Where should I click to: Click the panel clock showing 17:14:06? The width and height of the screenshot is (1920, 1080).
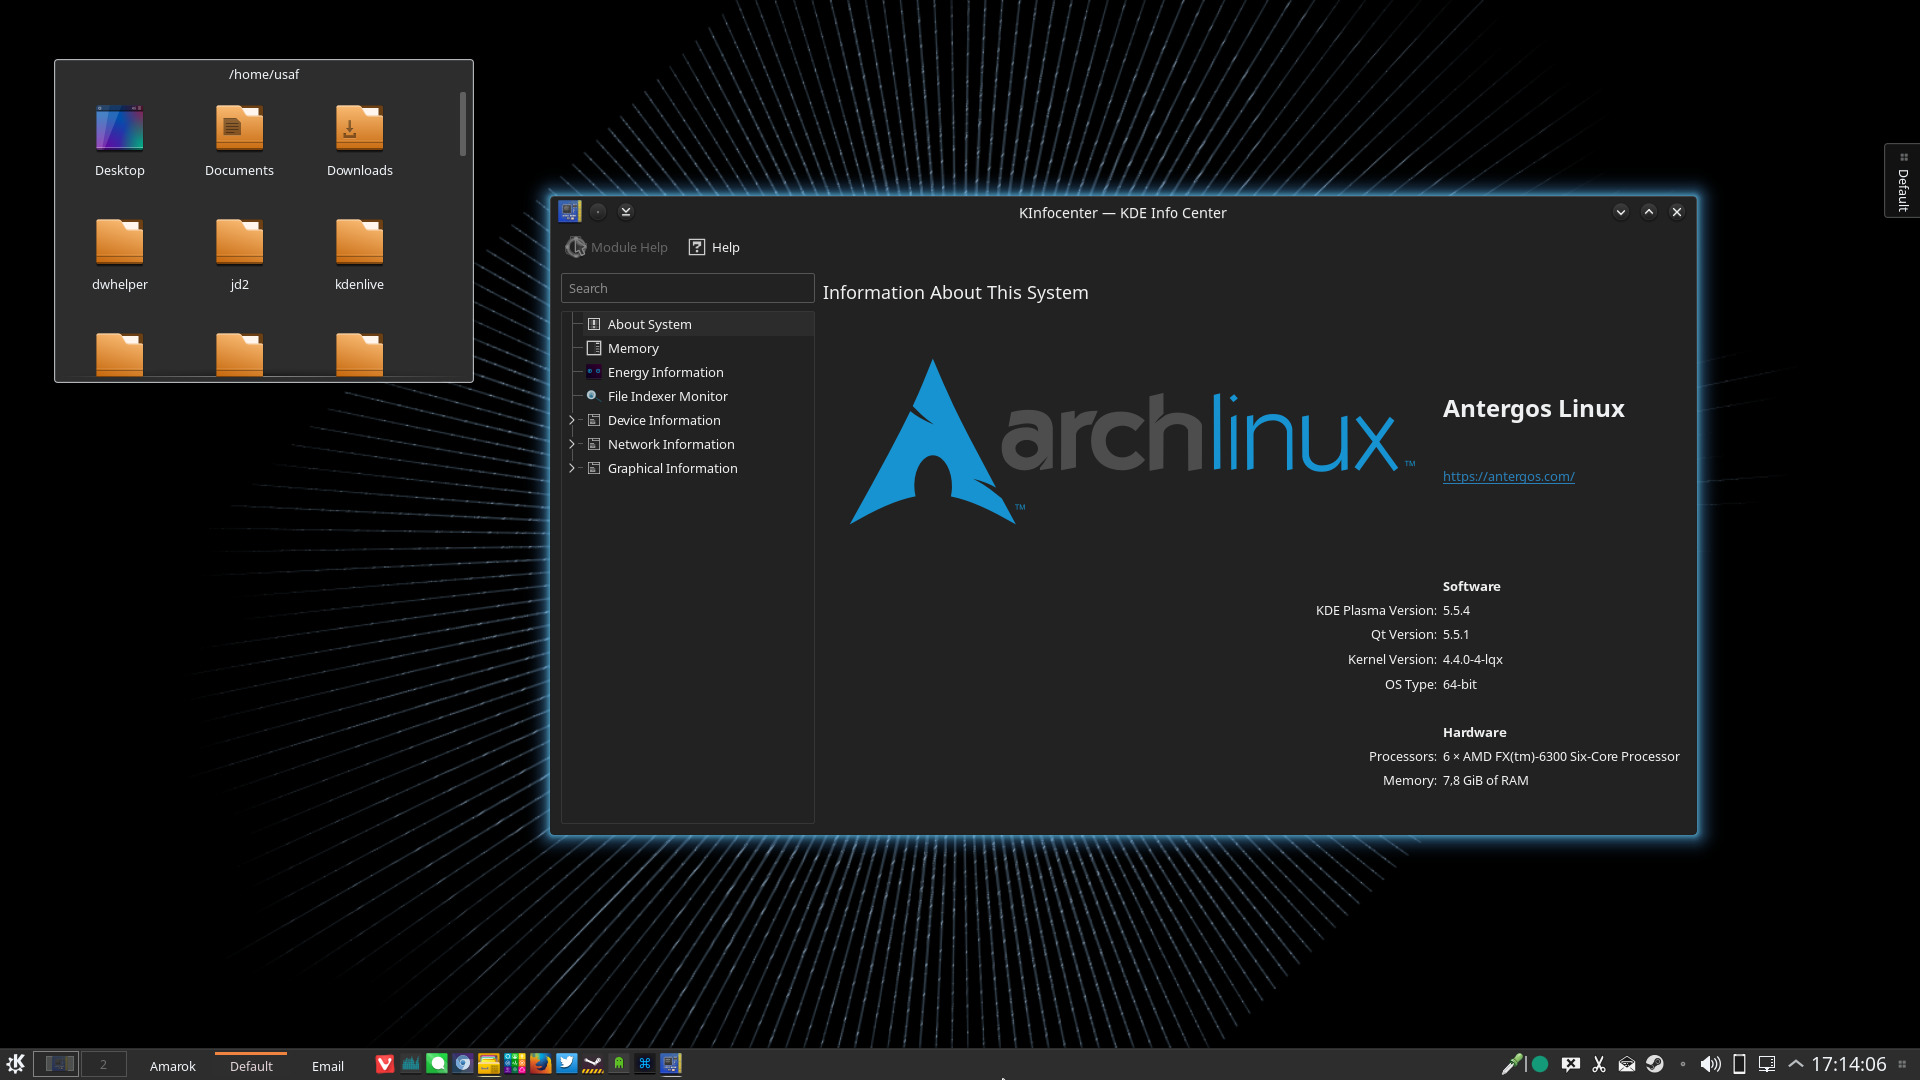[1848, 1064]
